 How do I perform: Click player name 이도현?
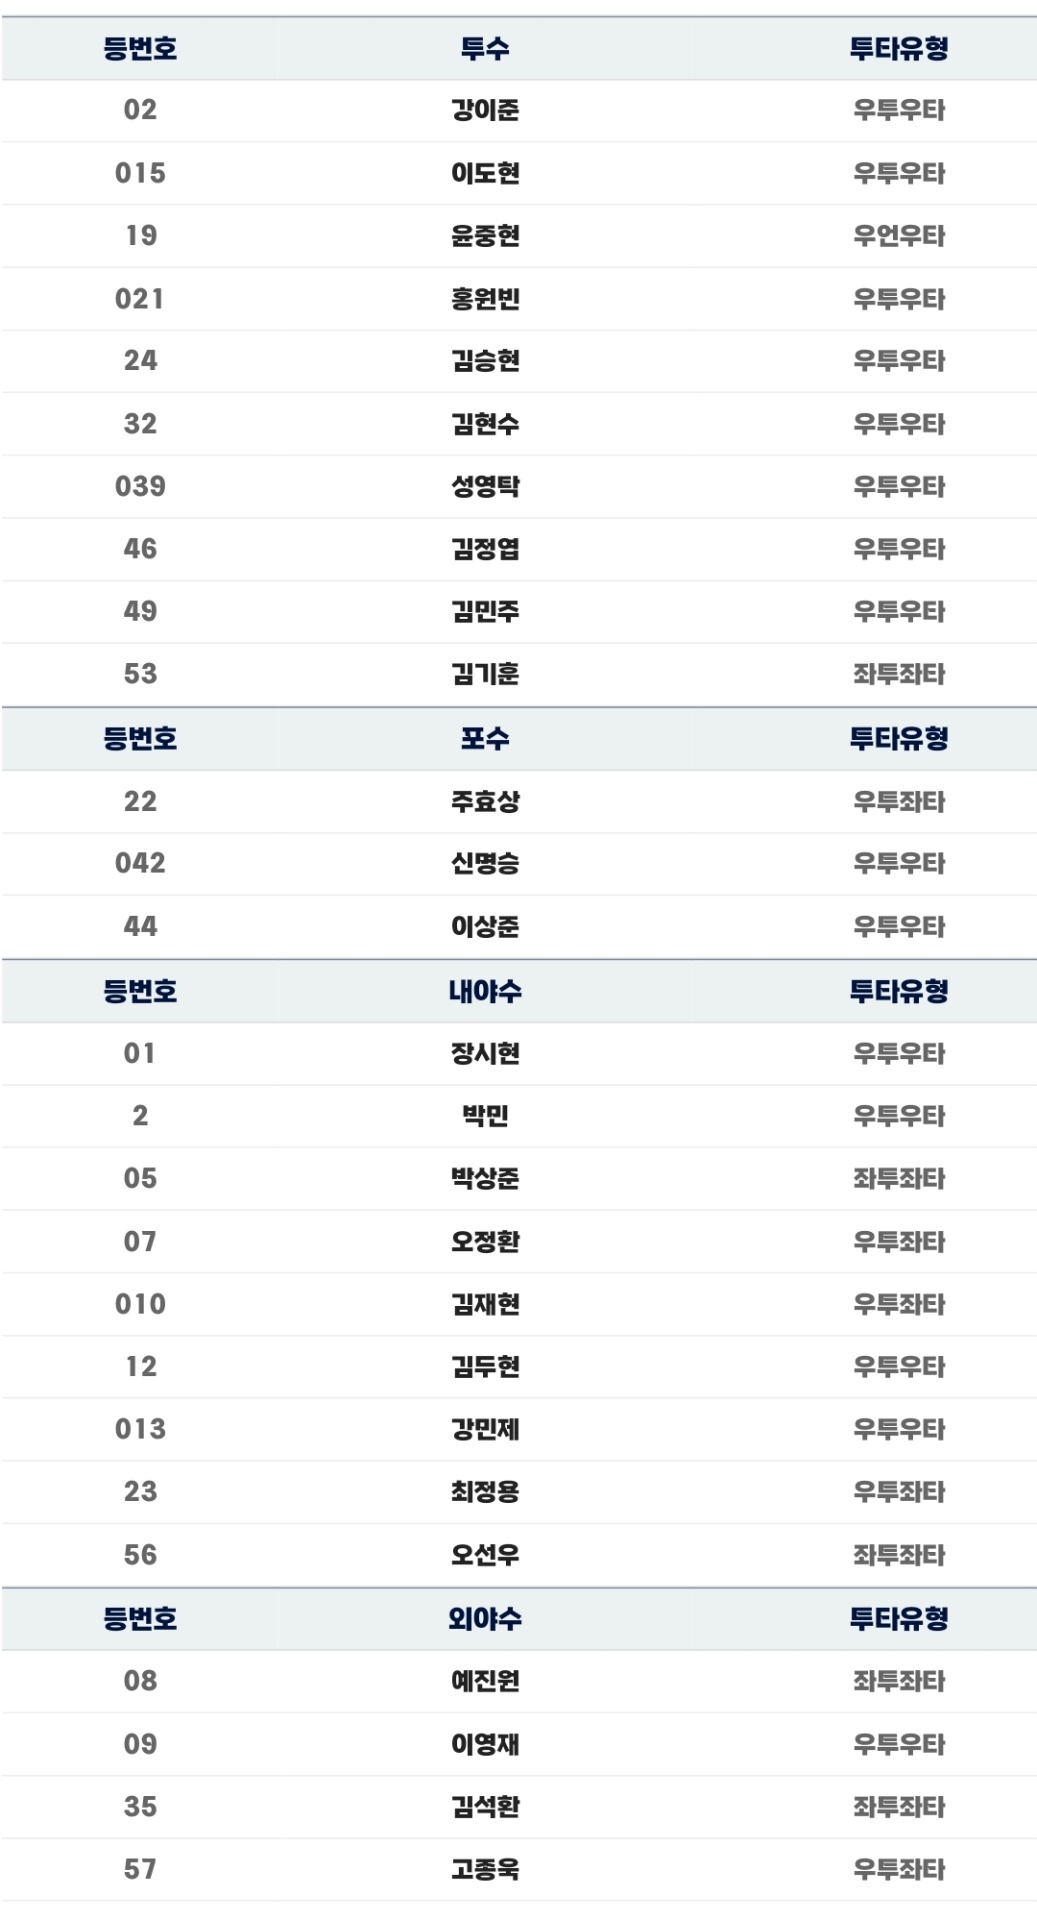point(485,173)
